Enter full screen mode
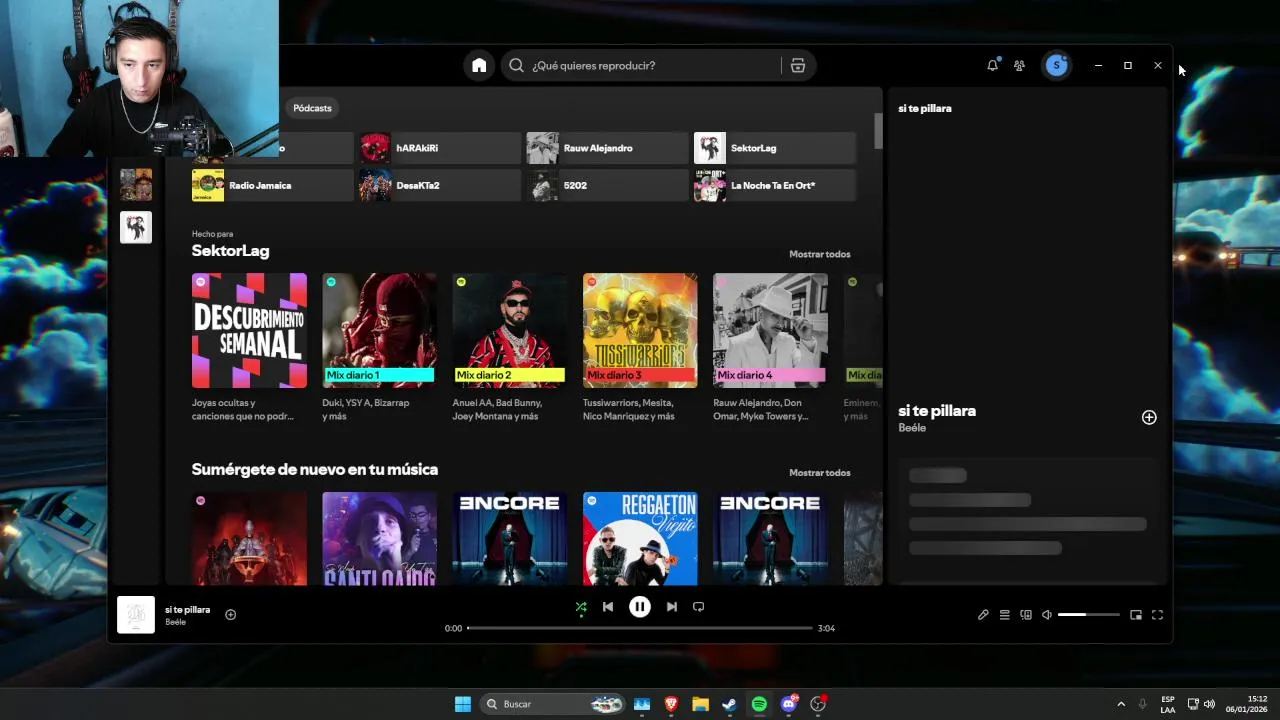The image size is (1280, 720). coord(1157,615)
